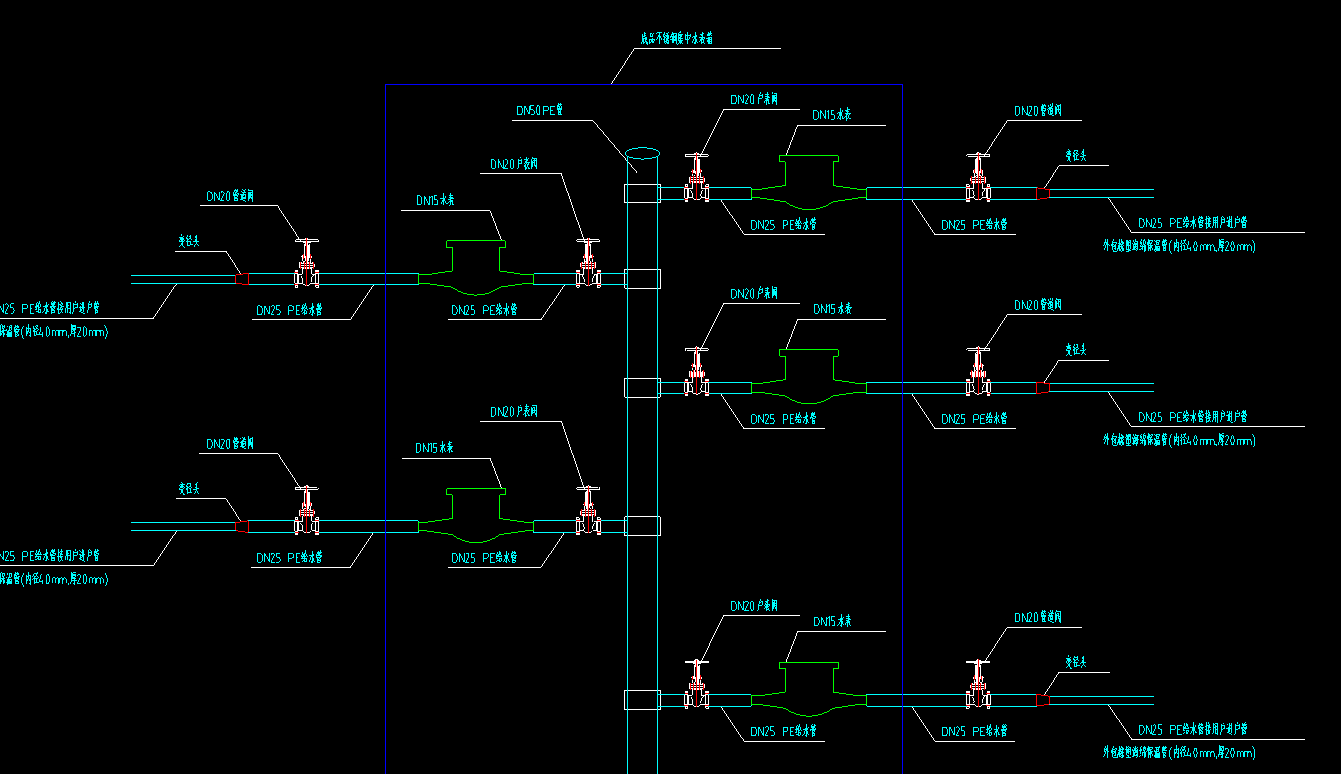1341x774 pixels.
Task: Select DN20户表阀 label on the lowest branch
Action: [x=754, y=607]
